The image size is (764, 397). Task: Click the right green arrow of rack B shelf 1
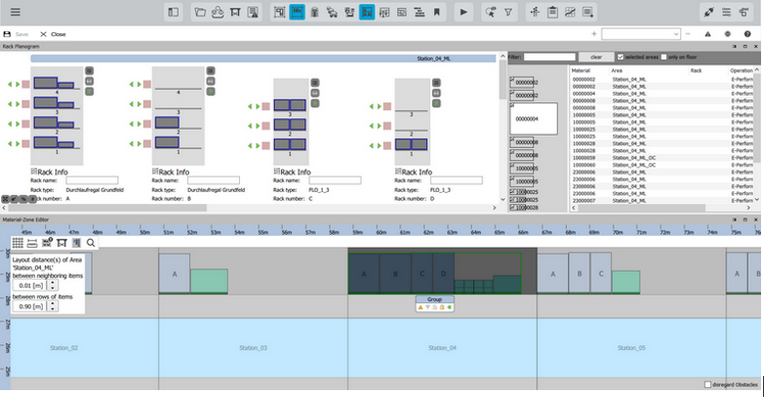point(139,144)
